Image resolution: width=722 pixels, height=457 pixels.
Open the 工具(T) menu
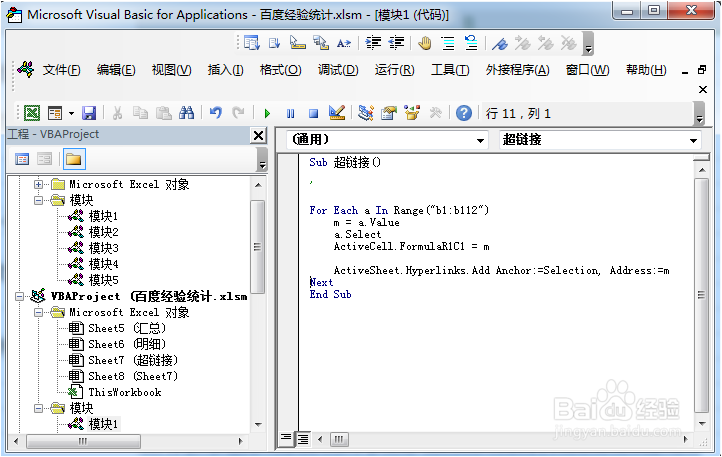[x=450, y=70]
